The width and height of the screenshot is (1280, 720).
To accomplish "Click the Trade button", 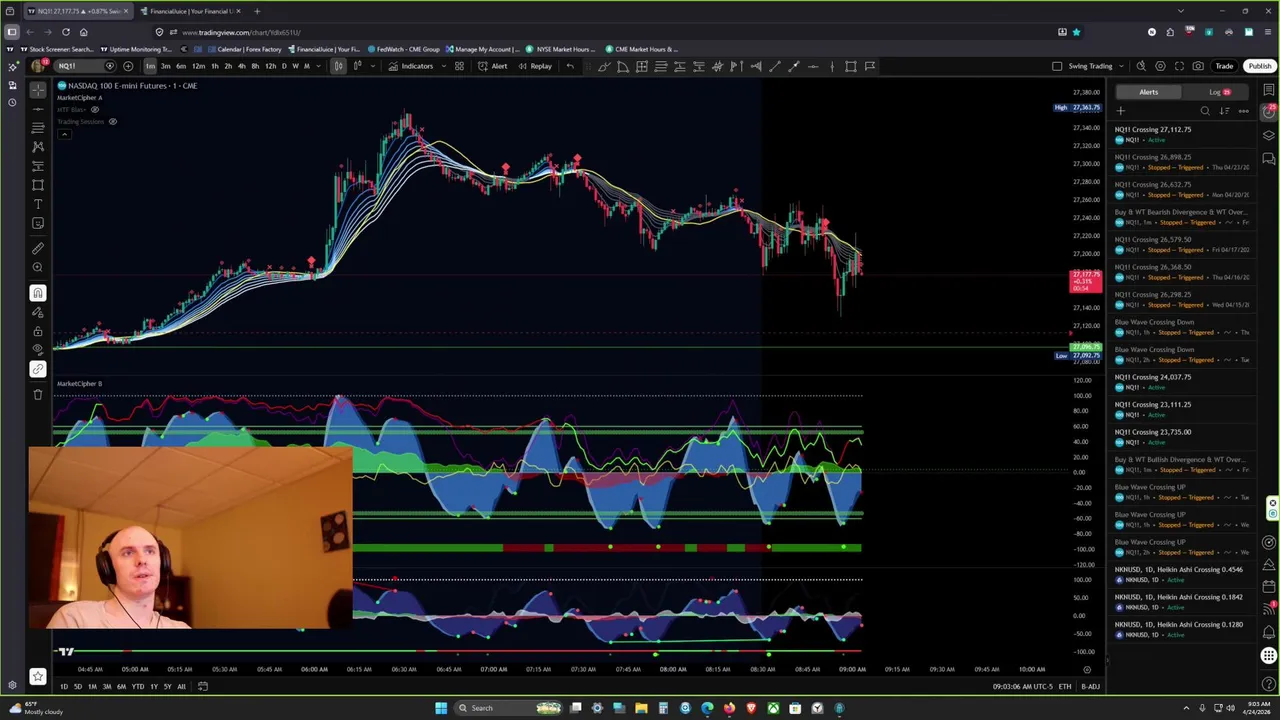I will 1224,66.
